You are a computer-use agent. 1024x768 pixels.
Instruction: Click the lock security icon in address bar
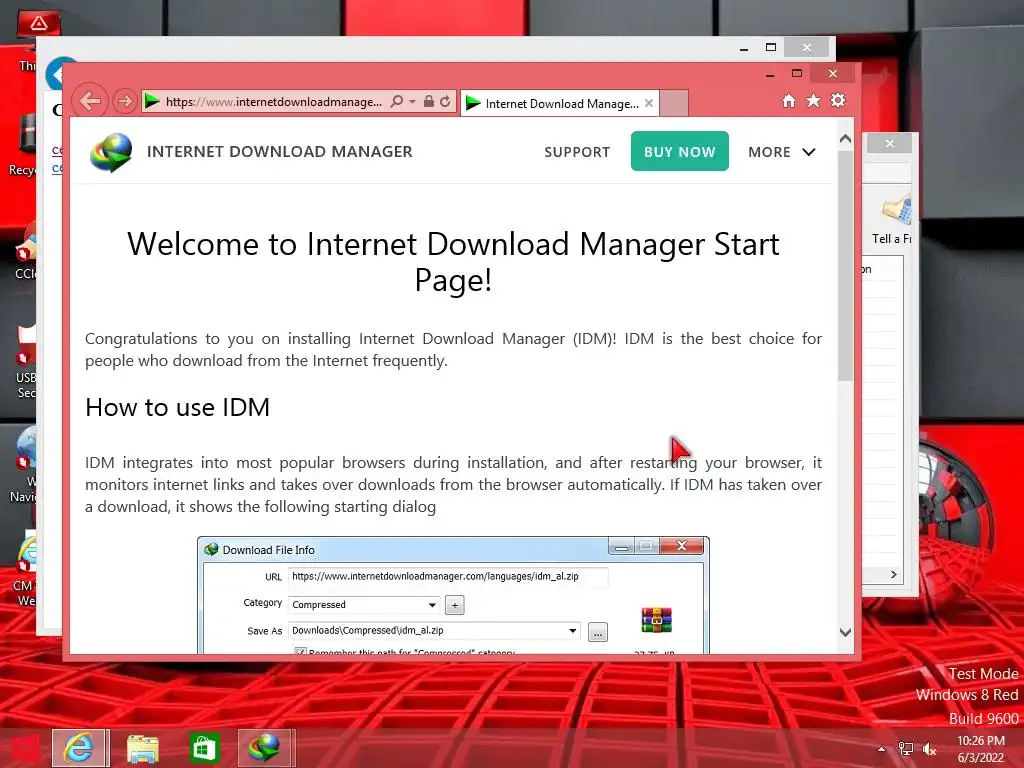(x=428, y=101)
